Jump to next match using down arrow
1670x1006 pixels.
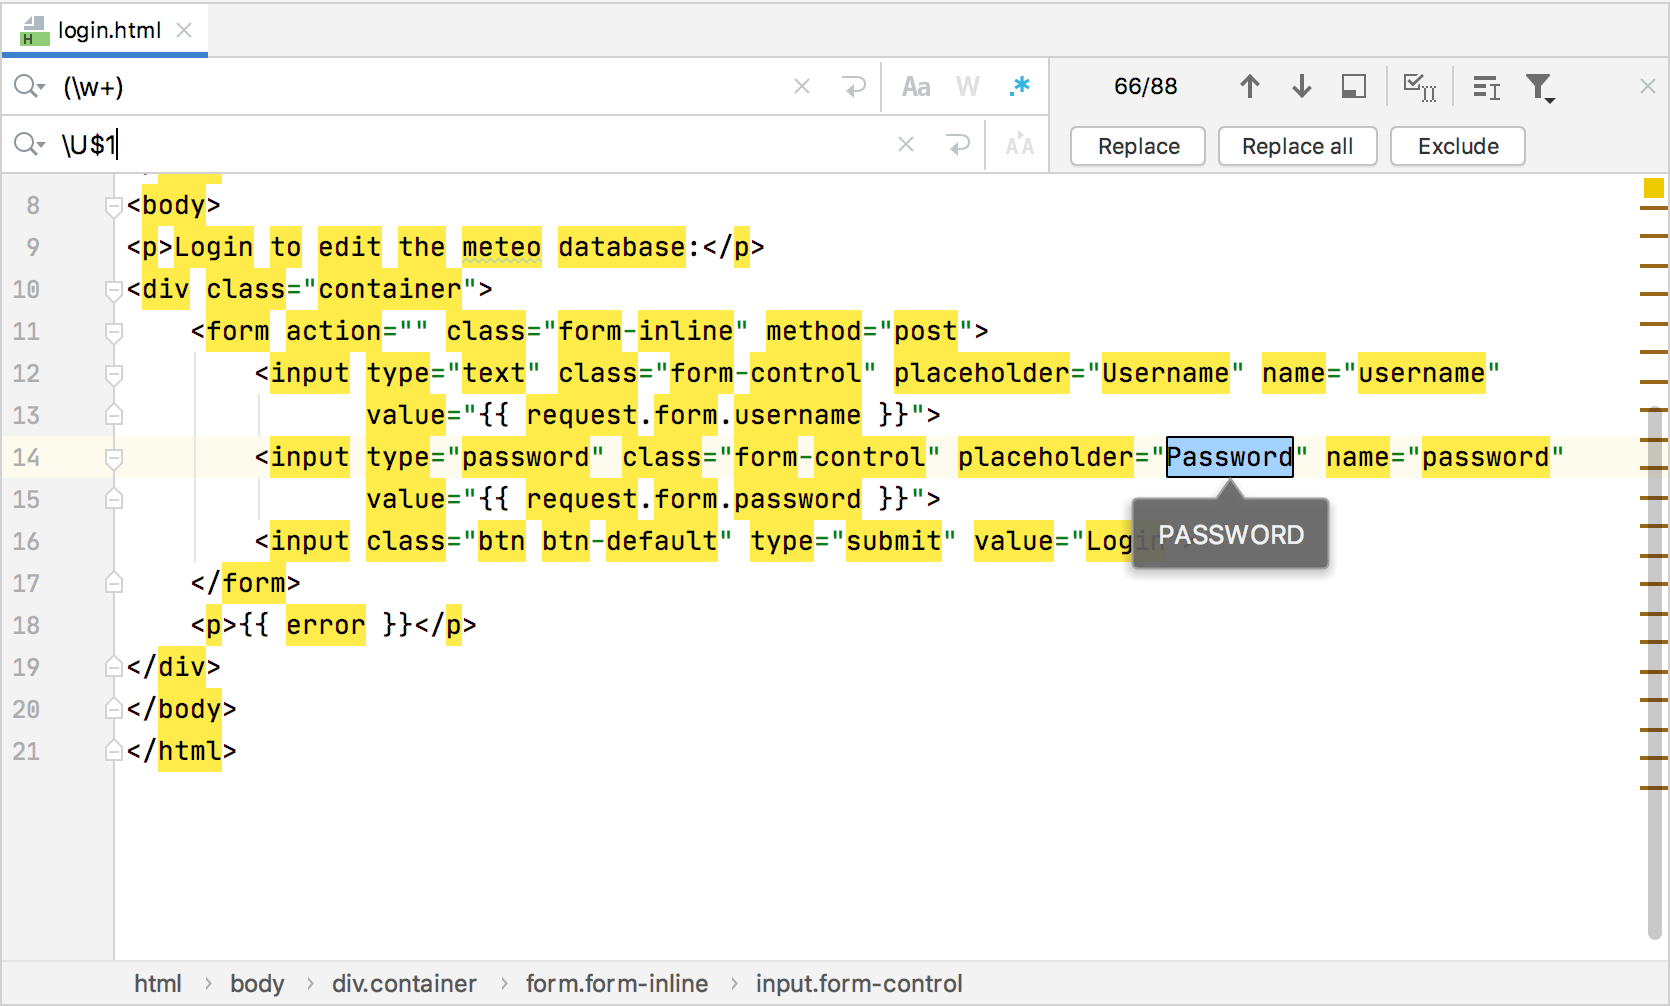(1301, 87)
